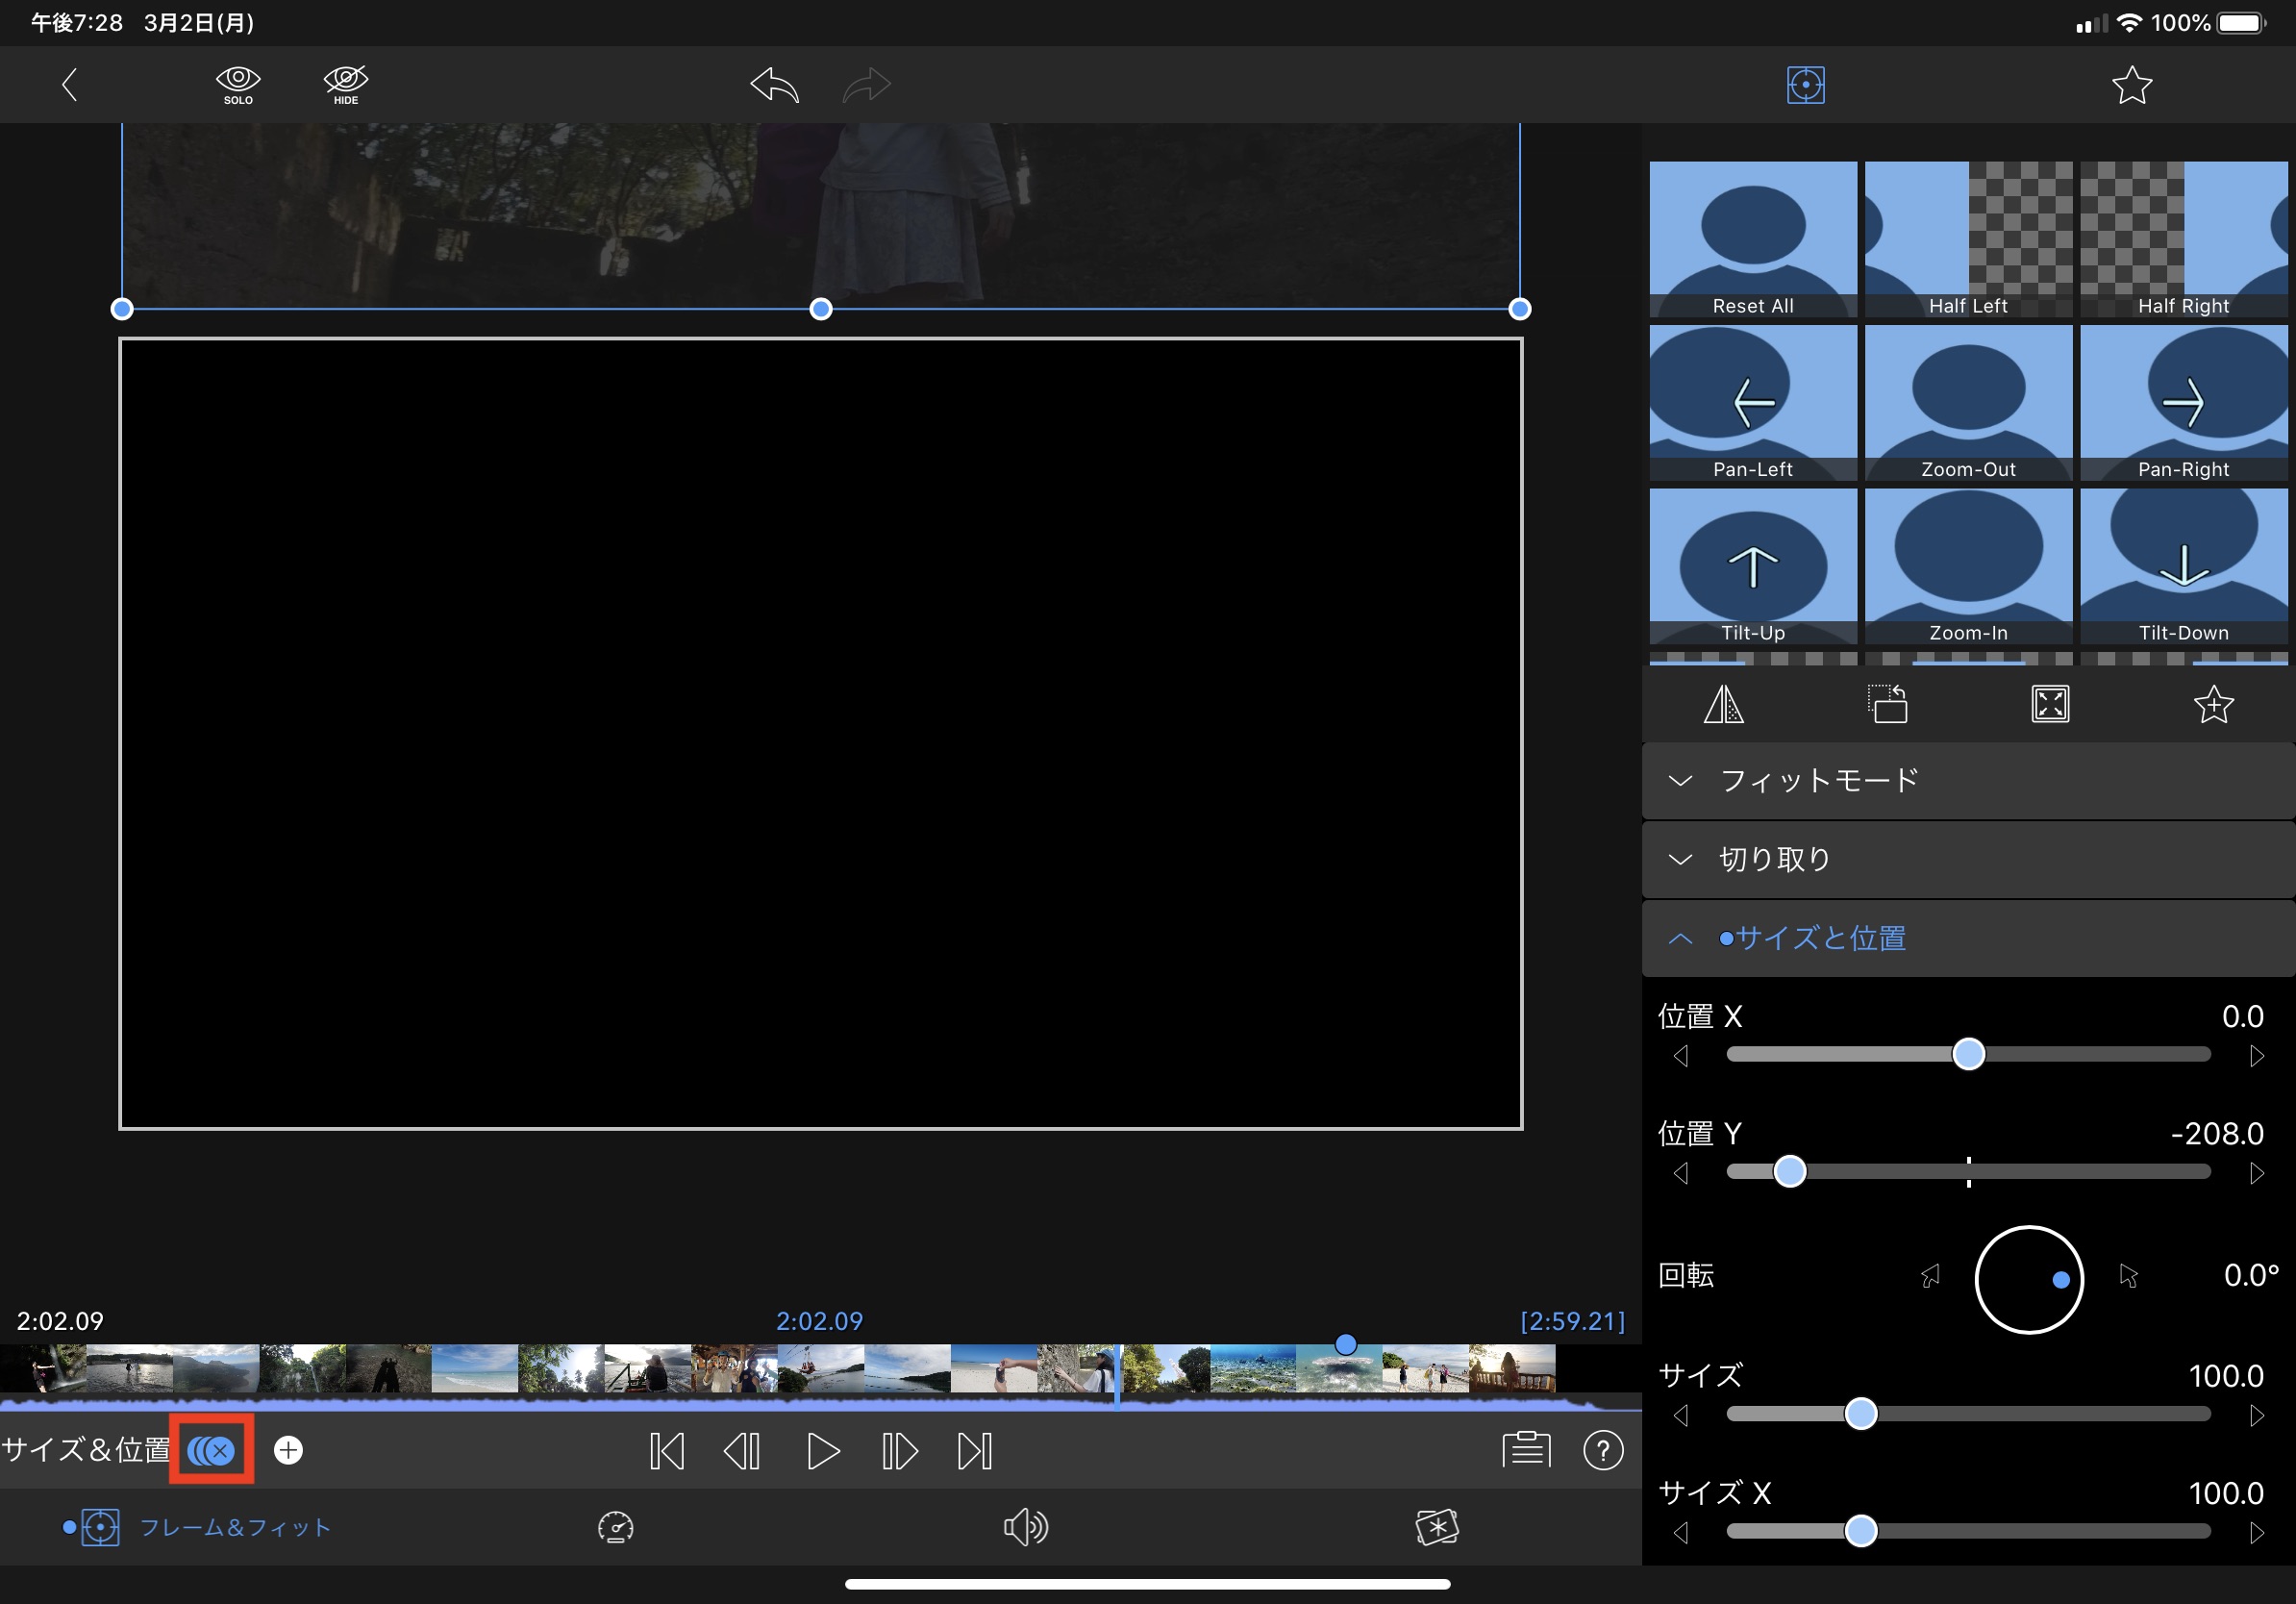The image size is (2296, 1604).
Task: Click the rotate 90 degrees icon
Action: (1887, 705)
